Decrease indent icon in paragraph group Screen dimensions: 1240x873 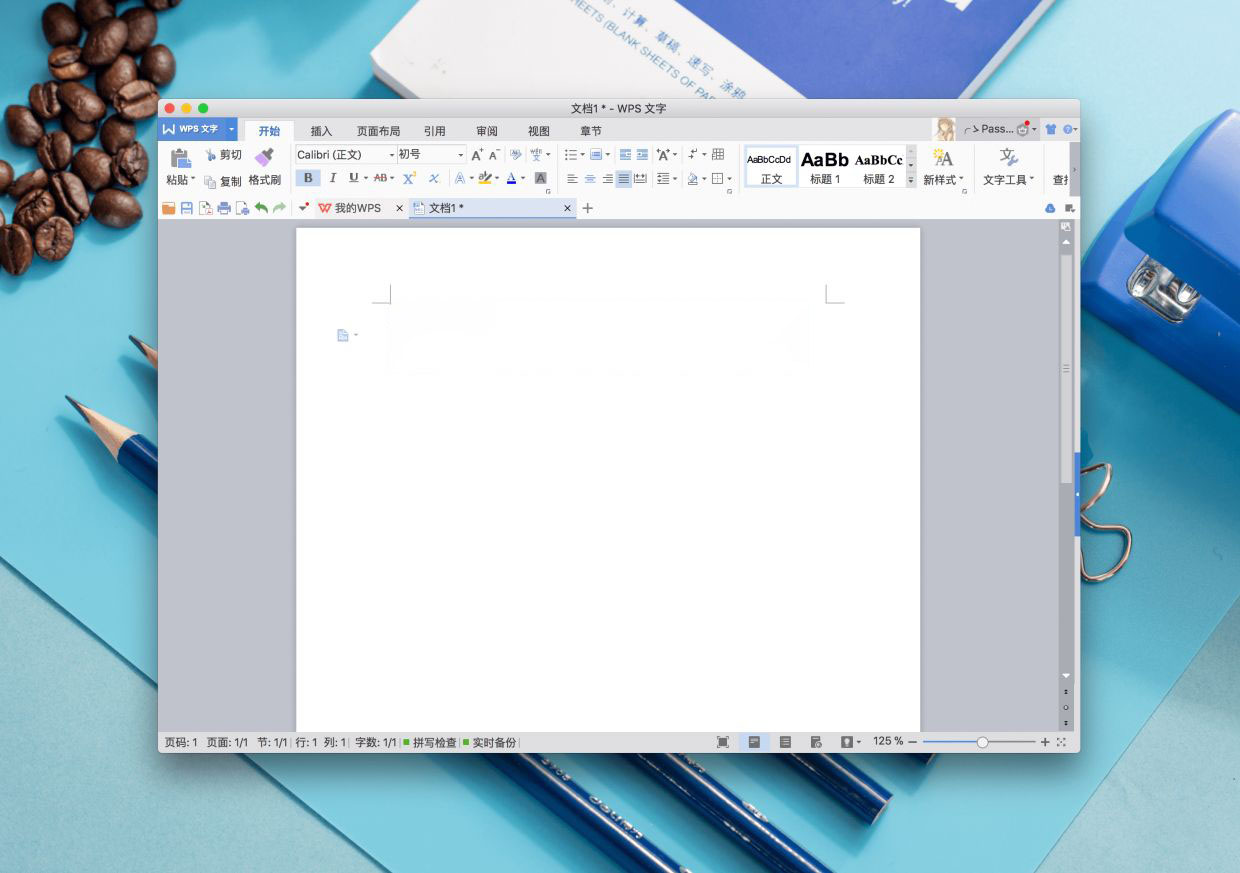625,155
